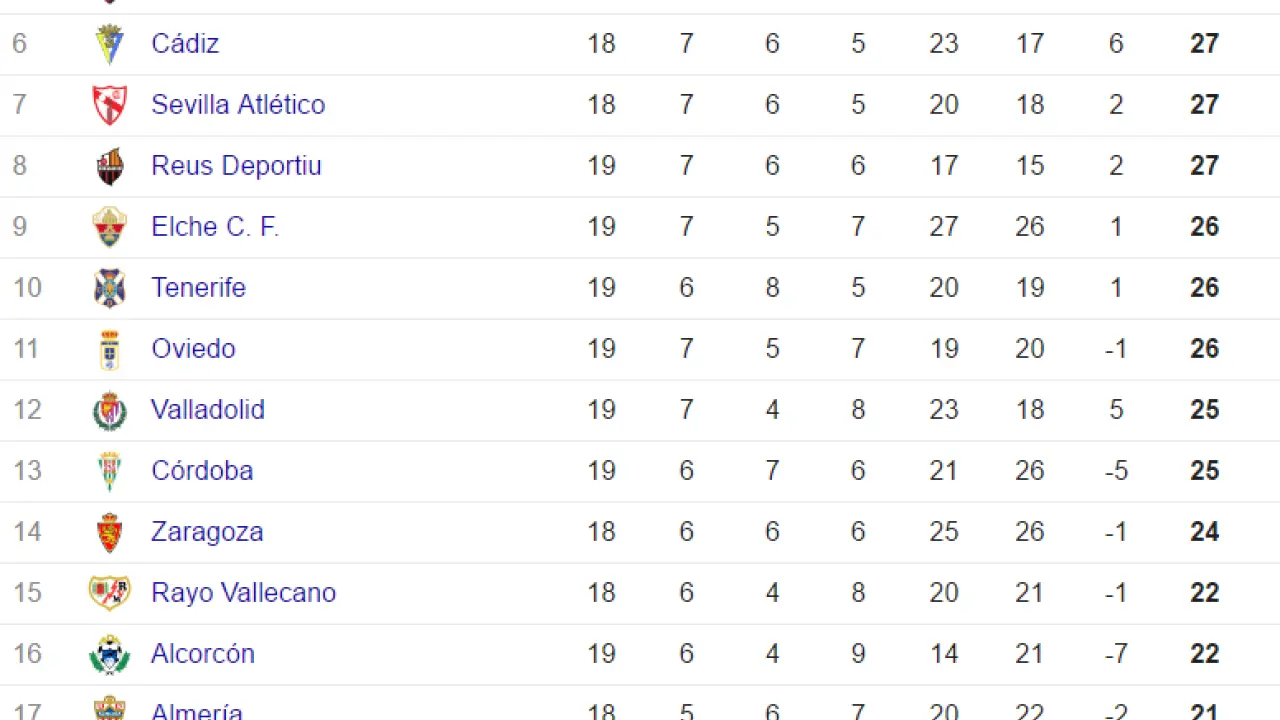The height and width of the screenshot is (720, 1280).
Task: Click Zaragoza's 24 points total
Action: coord(1204,532)
